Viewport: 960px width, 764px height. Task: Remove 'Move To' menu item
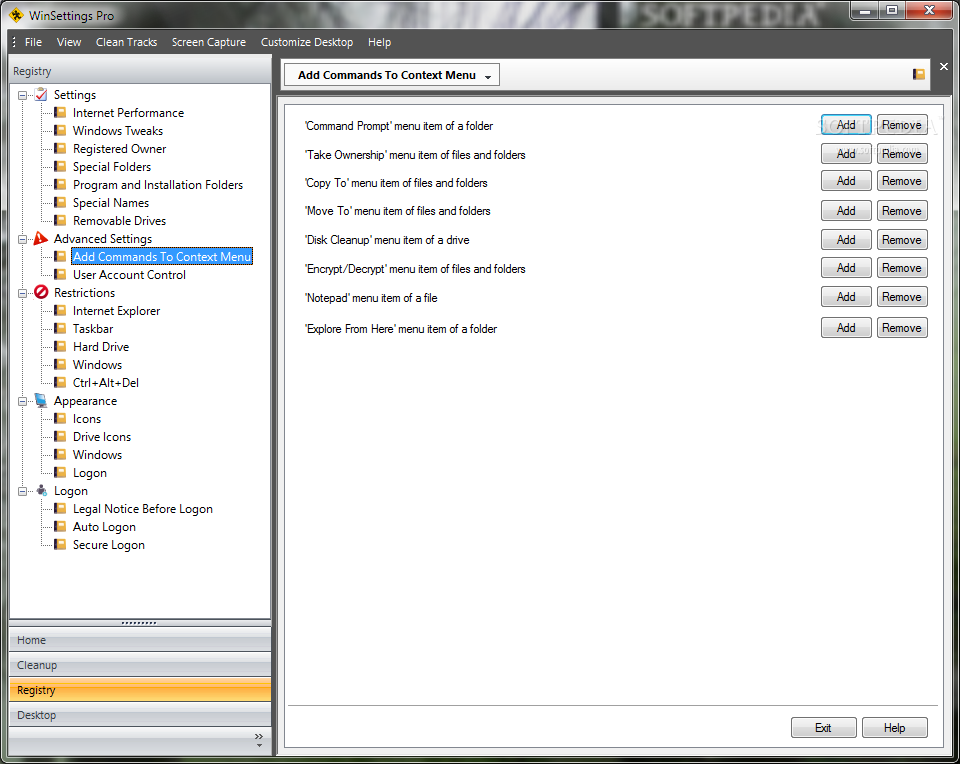[902, 211]
